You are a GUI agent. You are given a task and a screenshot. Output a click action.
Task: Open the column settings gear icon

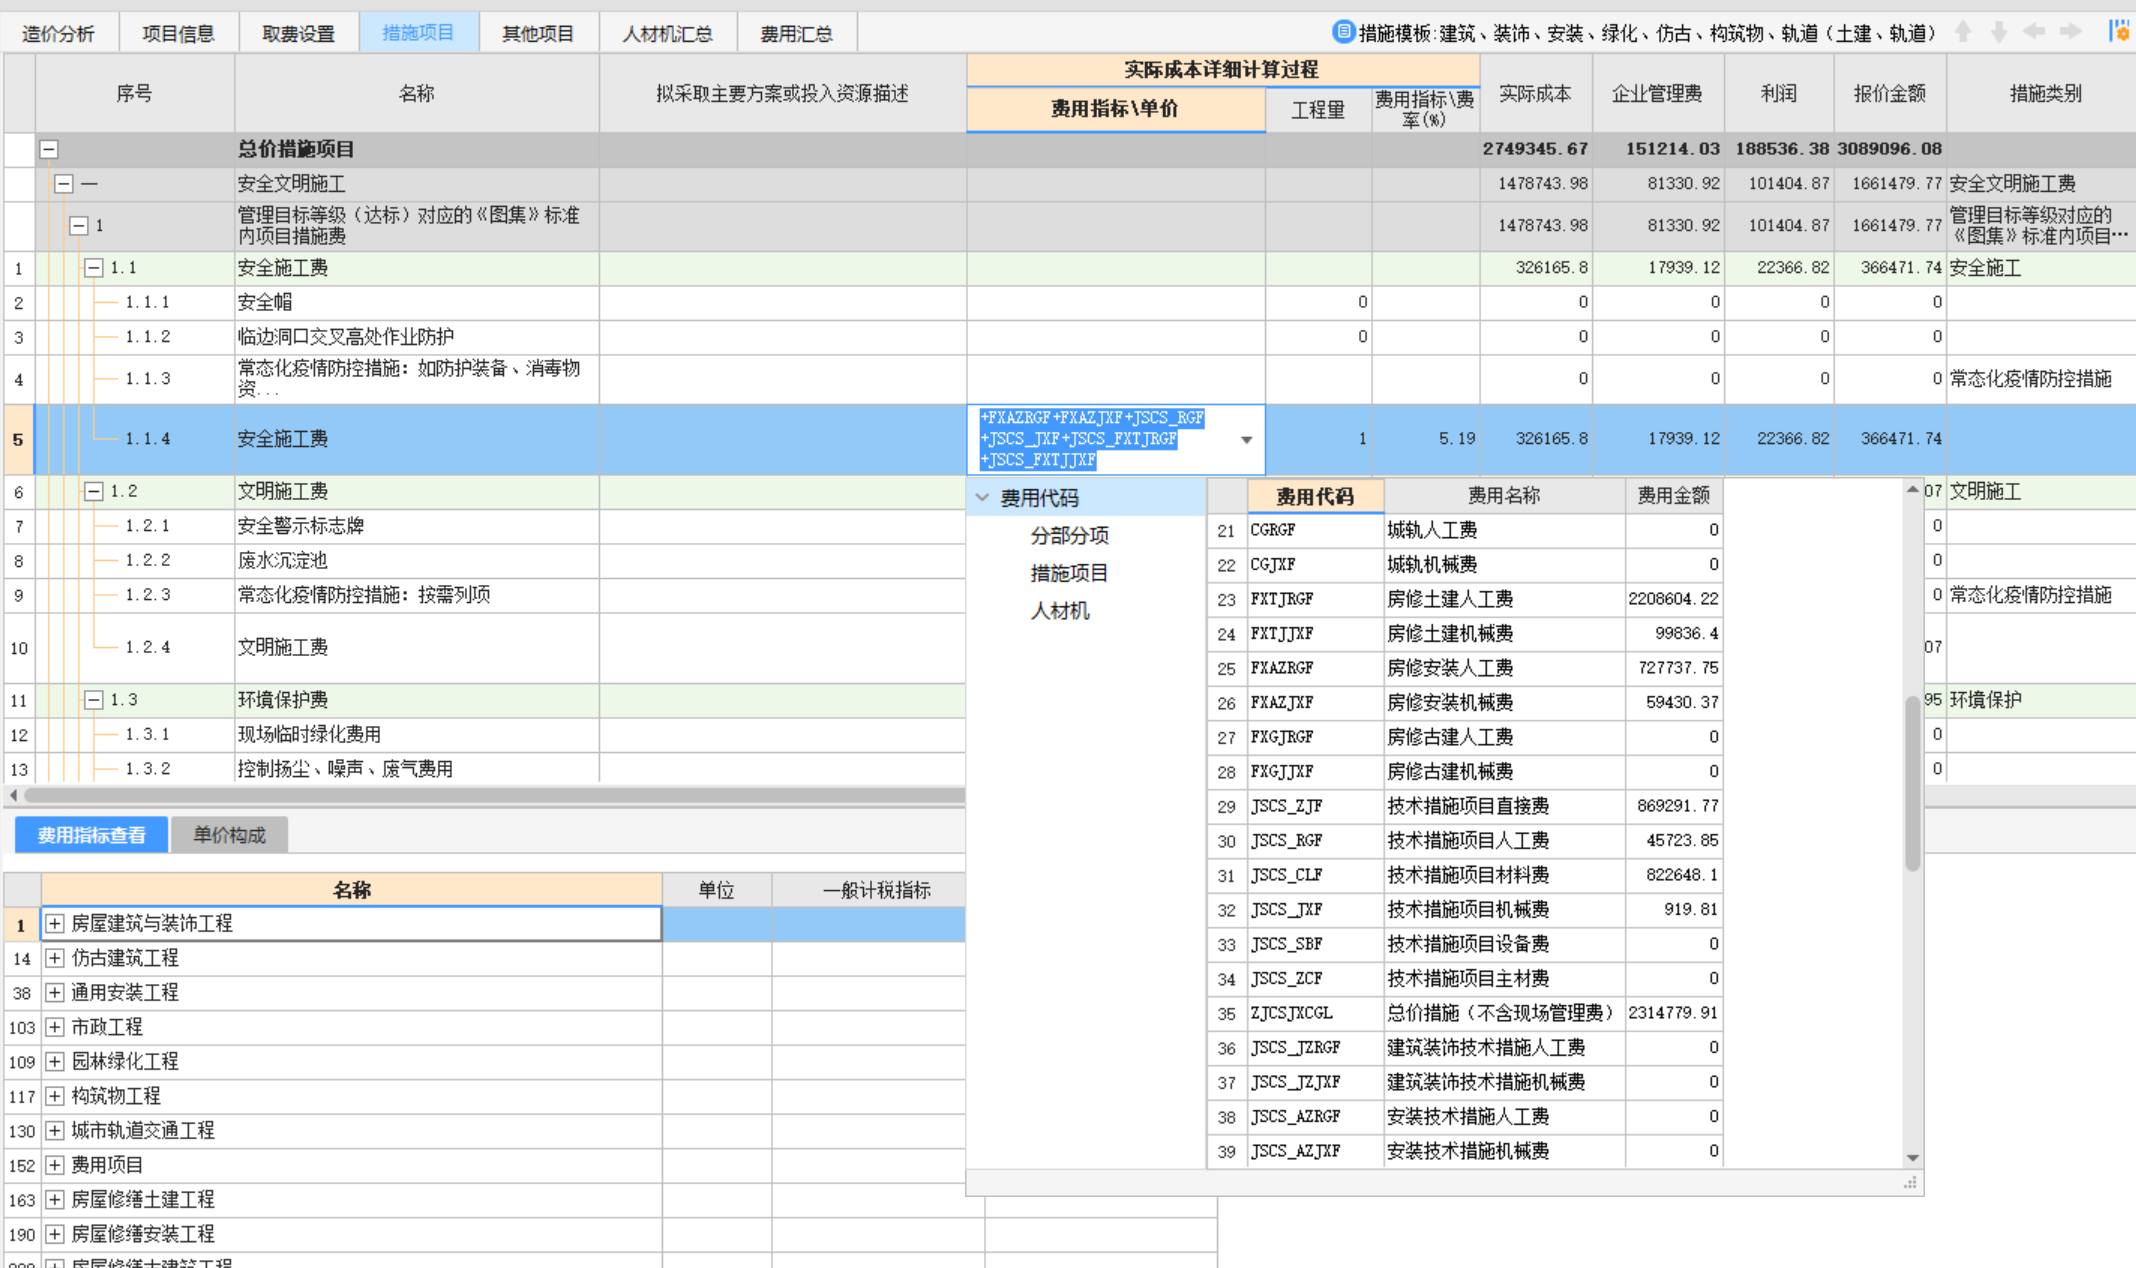click(2119, 31)
